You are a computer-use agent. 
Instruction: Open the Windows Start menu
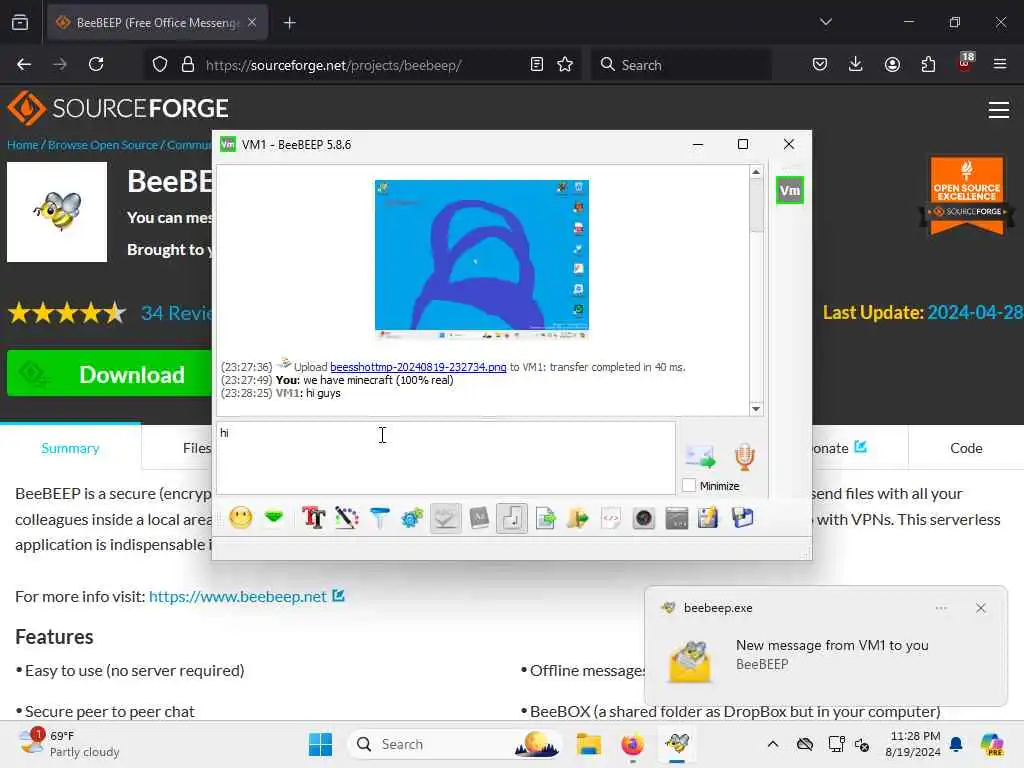320,744
